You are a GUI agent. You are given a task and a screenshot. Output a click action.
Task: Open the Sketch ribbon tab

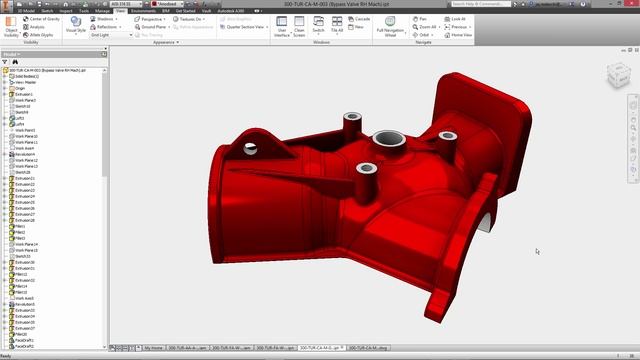pos(47,11)
